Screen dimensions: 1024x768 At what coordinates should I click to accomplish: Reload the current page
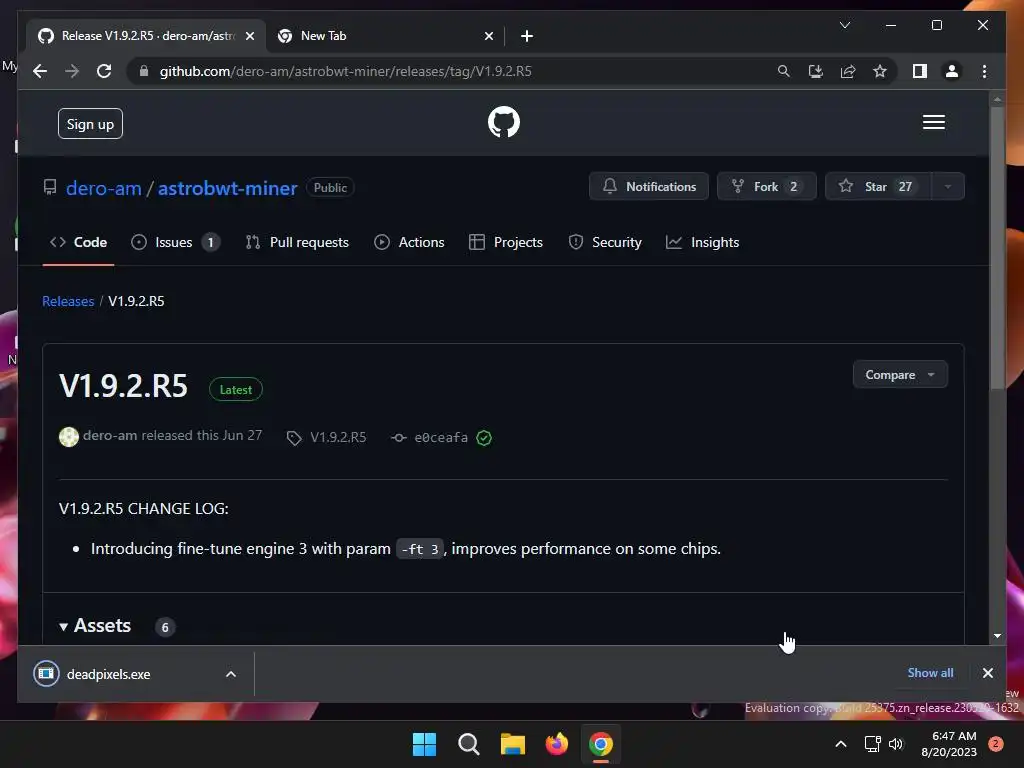104,71
